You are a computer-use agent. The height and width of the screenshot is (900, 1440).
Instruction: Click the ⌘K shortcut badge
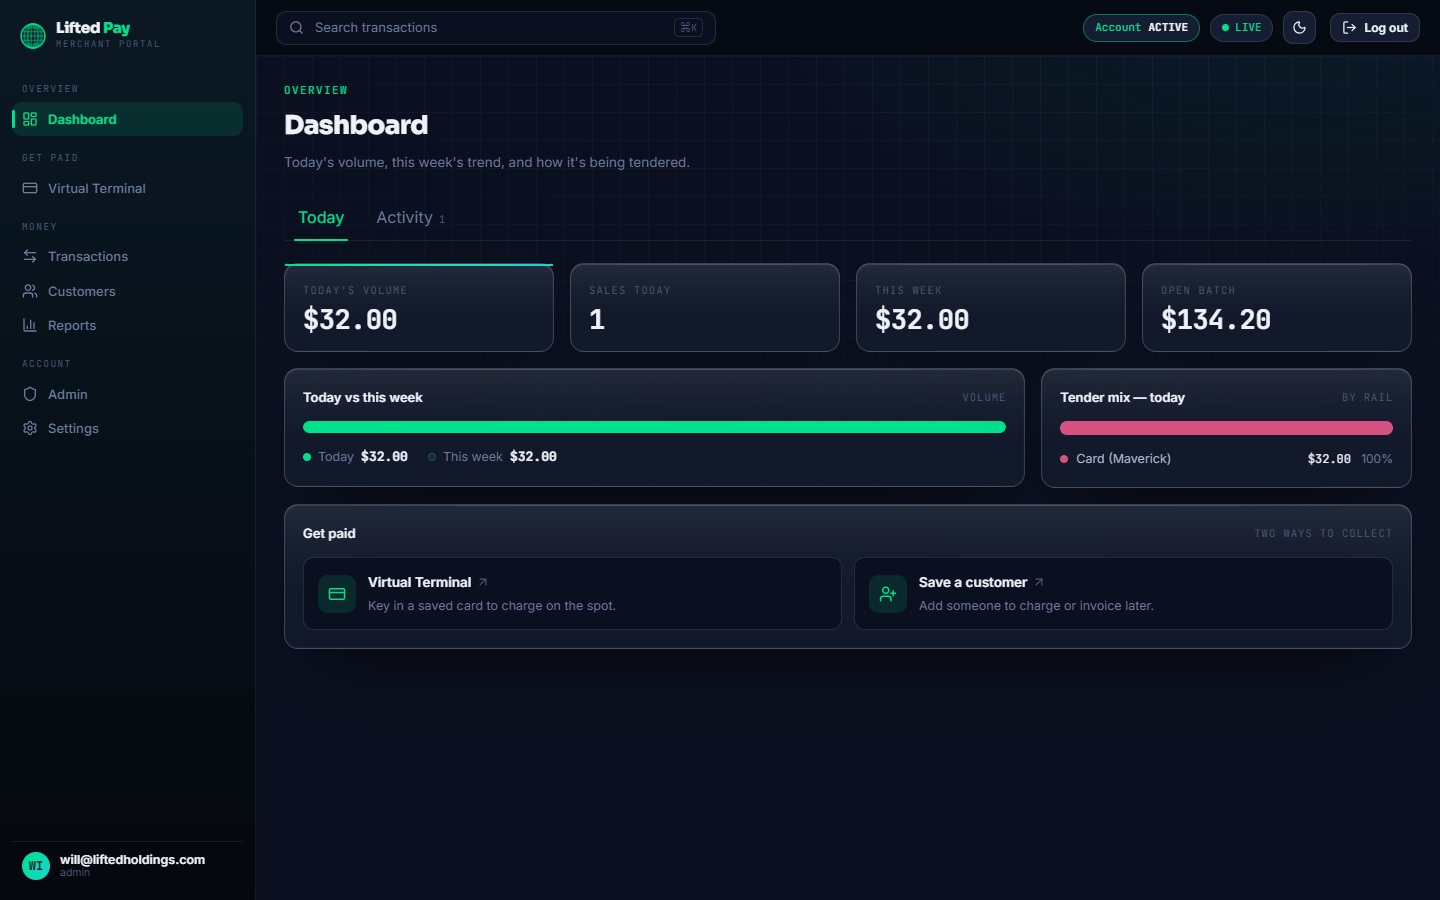coord(688,28)
